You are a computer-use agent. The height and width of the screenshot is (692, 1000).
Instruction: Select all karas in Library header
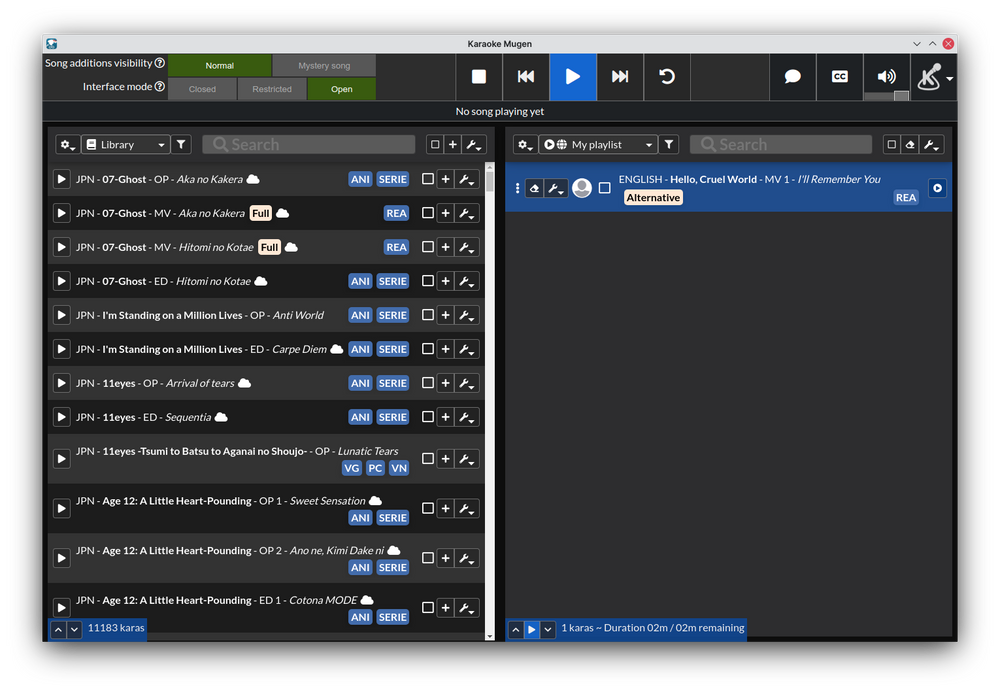(x=435, y=145)
